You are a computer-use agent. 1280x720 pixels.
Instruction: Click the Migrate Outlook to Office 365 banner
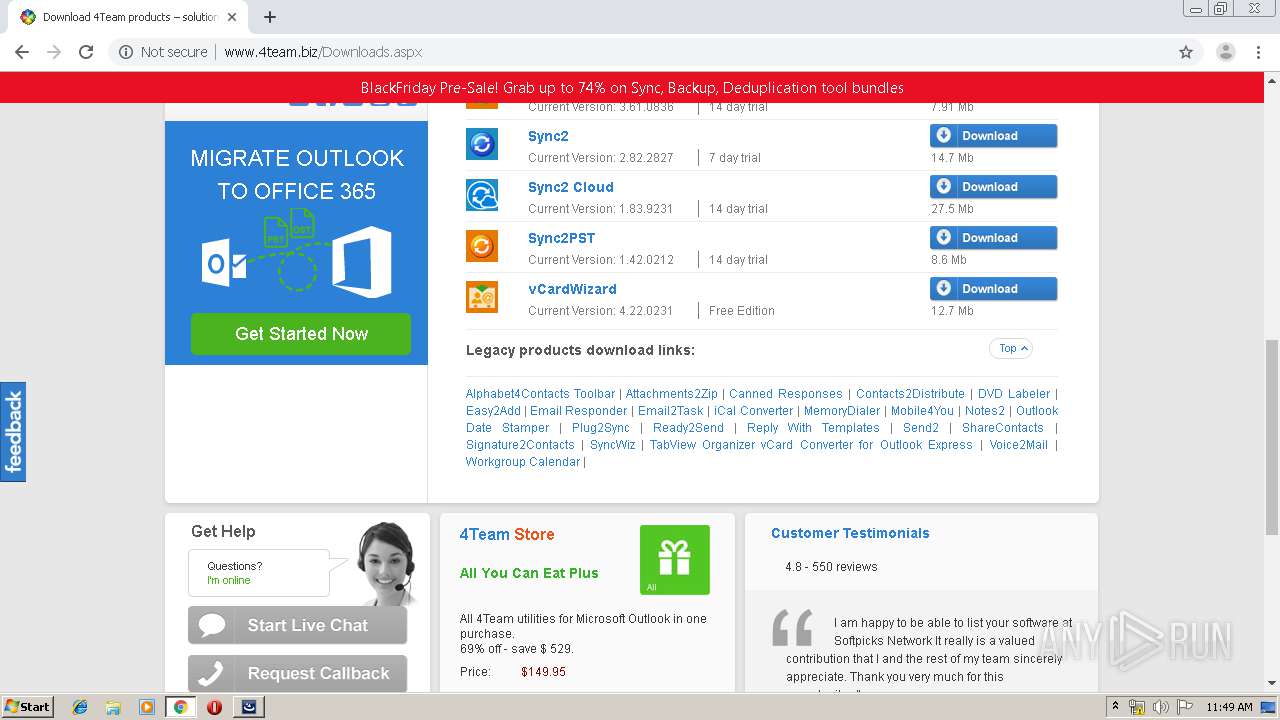pyautogui.click(x=296, y=243)
